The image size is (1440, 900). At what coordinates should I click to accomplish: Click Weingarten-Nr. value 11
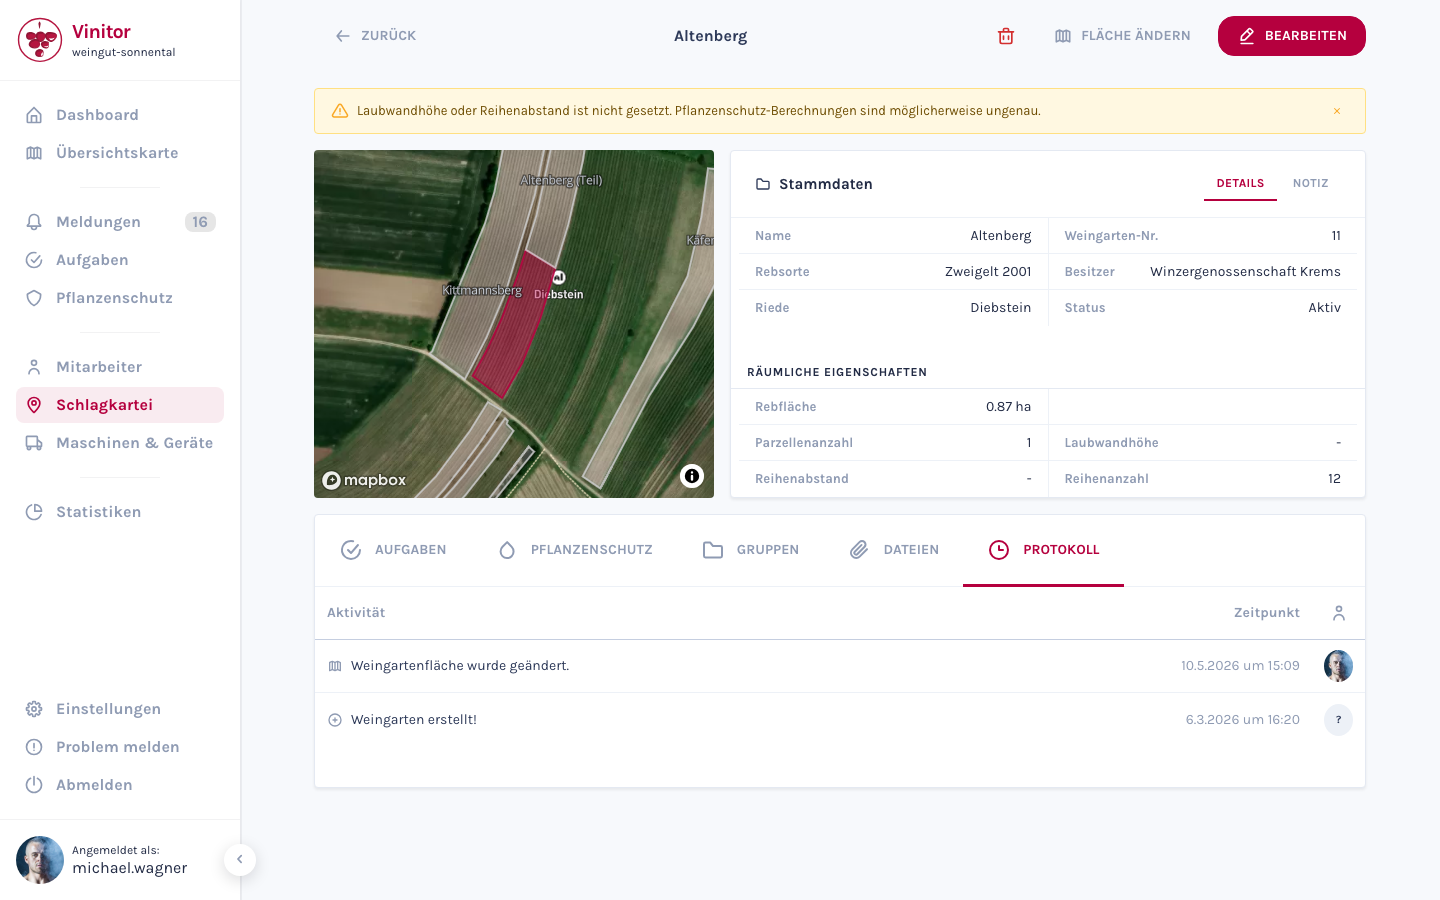(1336, 236)
